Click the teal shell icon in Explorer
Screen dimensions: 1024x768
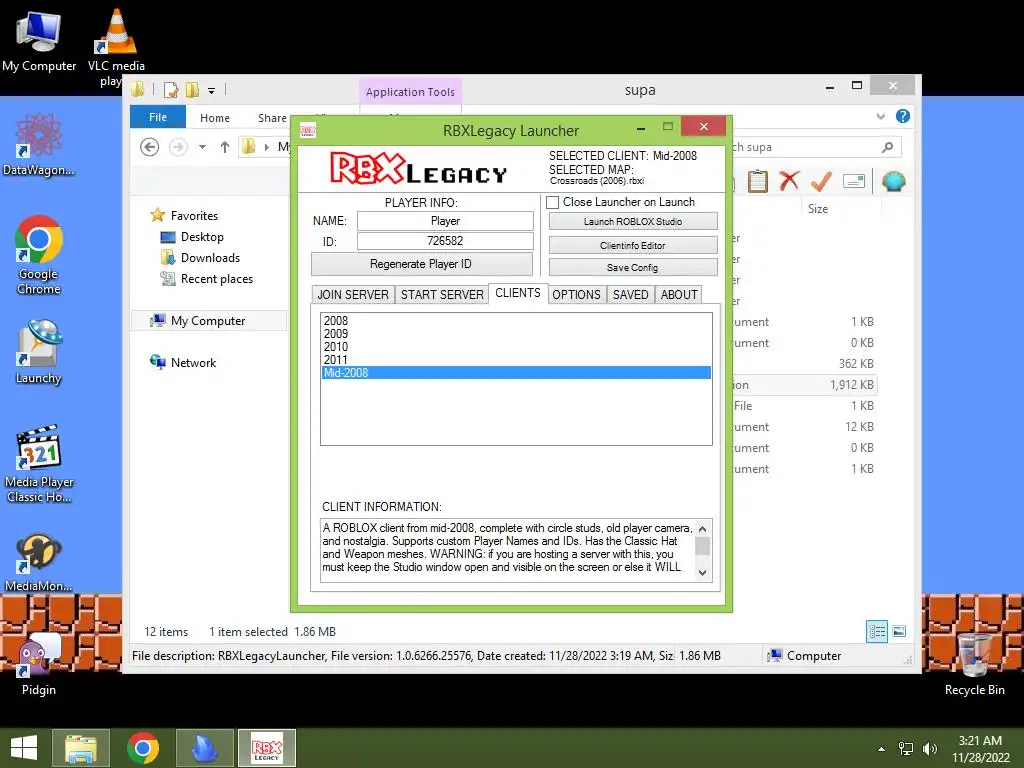tap(893, 181)
